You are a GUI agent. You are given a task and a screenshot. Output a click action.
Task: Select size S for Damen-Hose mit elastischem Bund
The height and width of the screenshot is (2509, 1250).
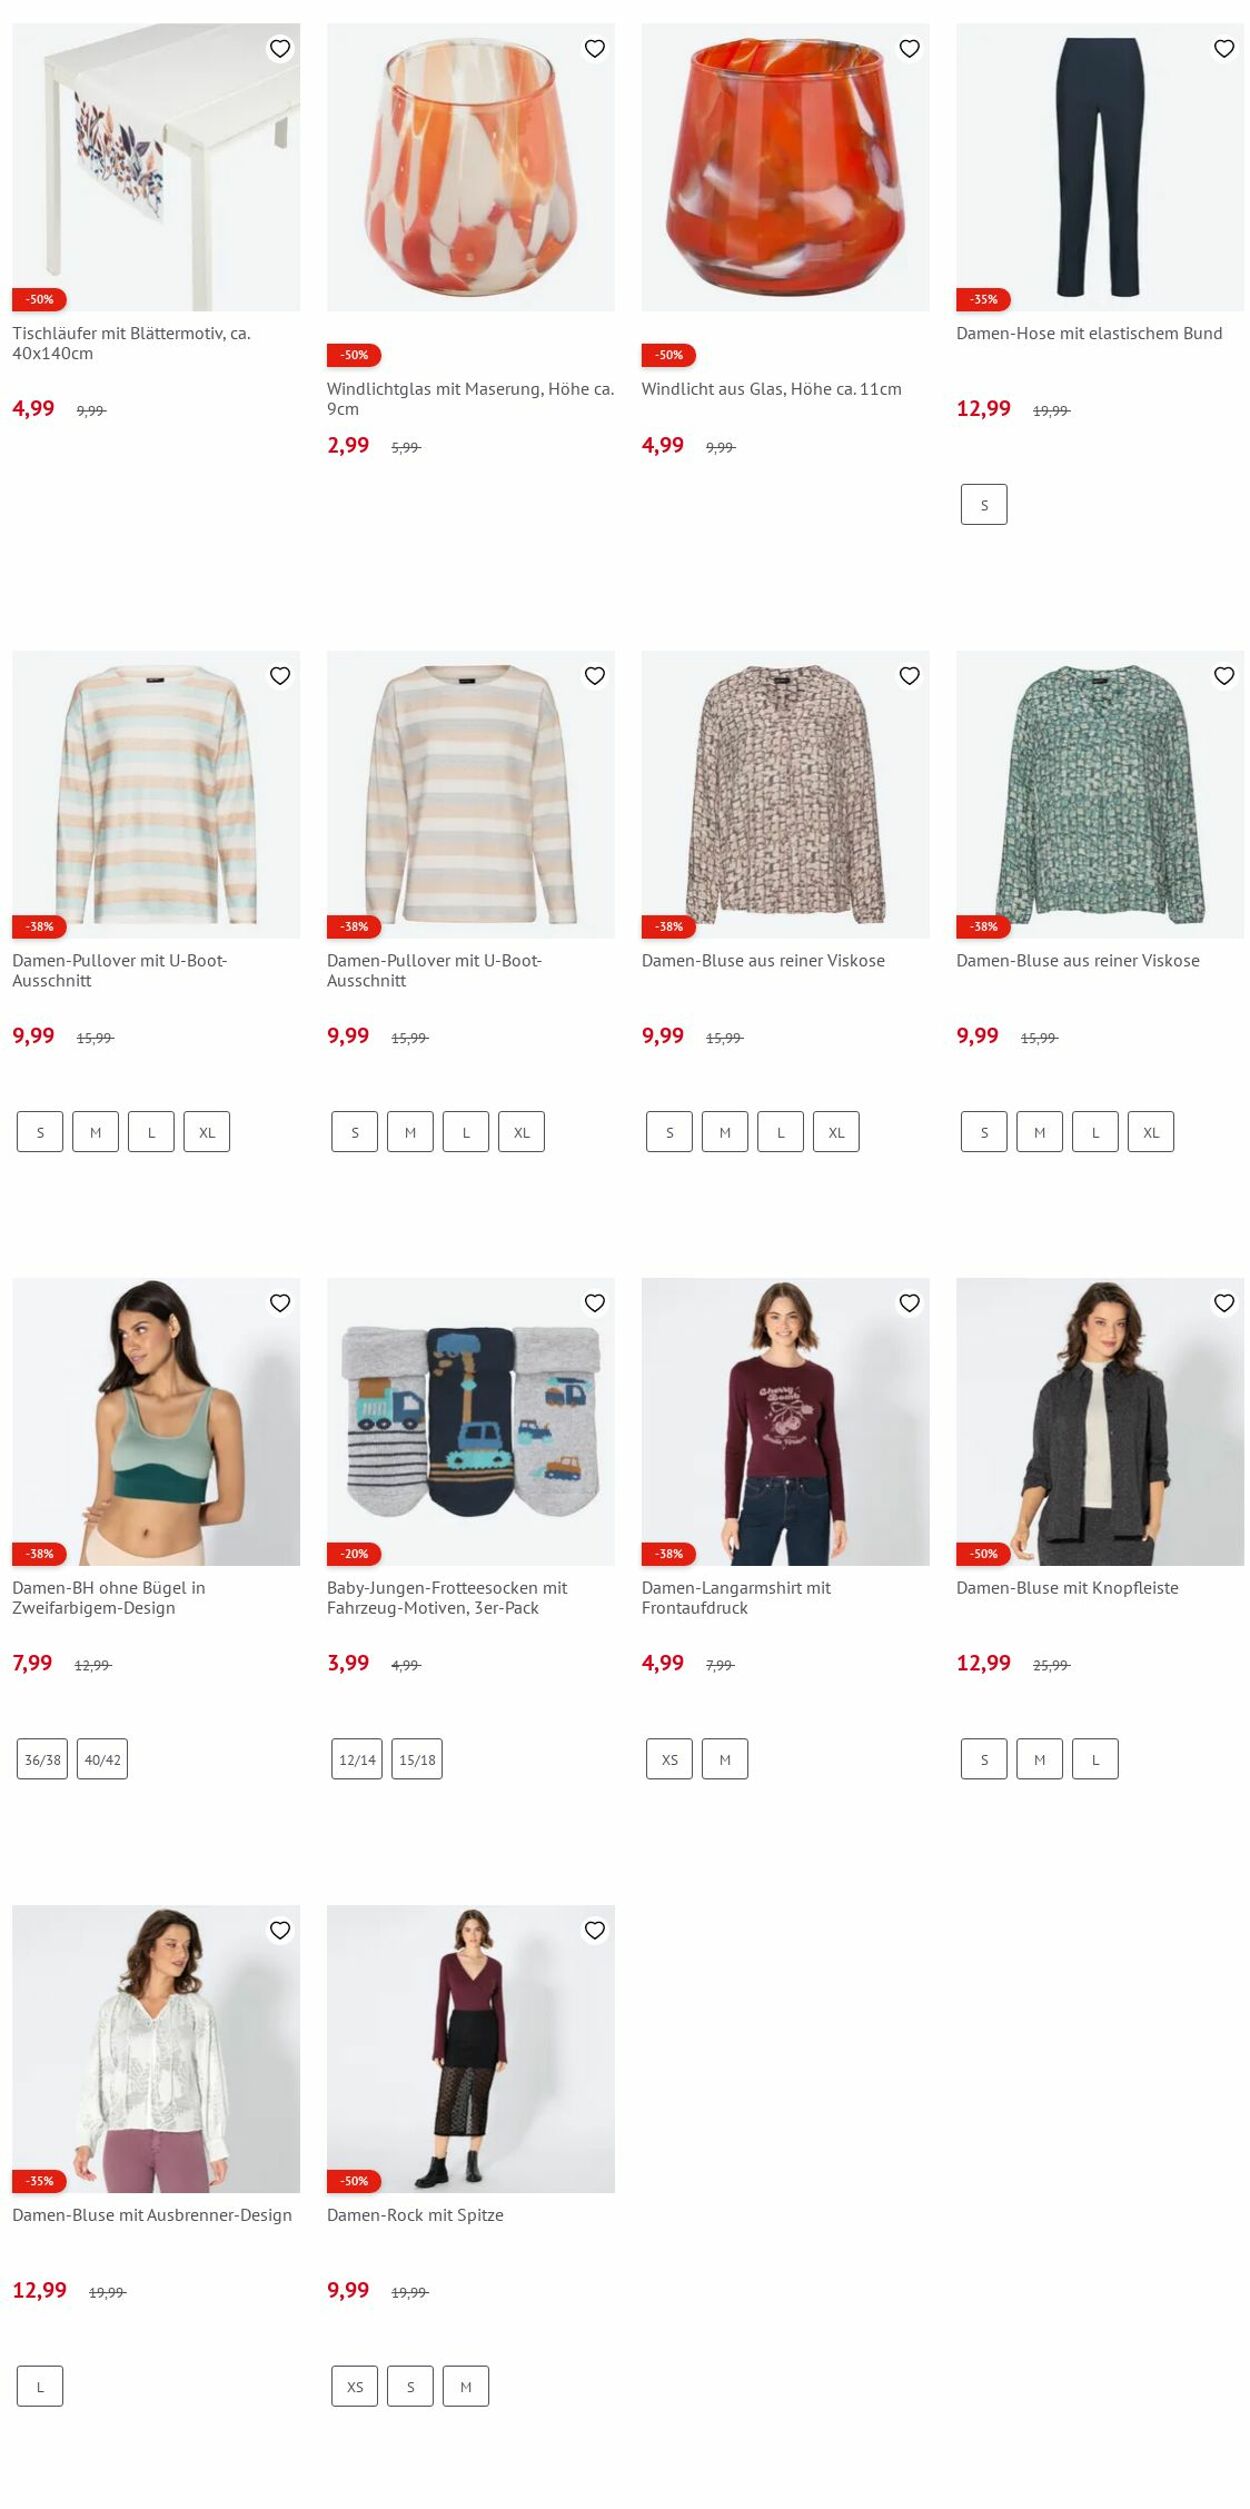[x=984, y=505]
